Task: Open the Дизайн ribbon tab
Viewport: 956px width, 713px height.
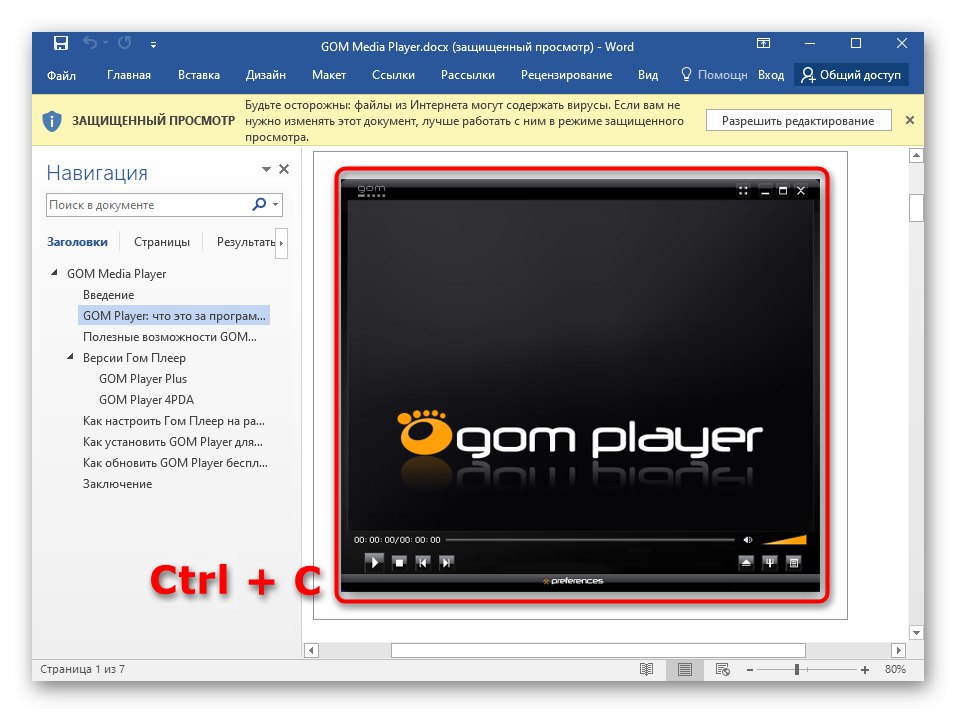Action: click(x=265, y=75)
